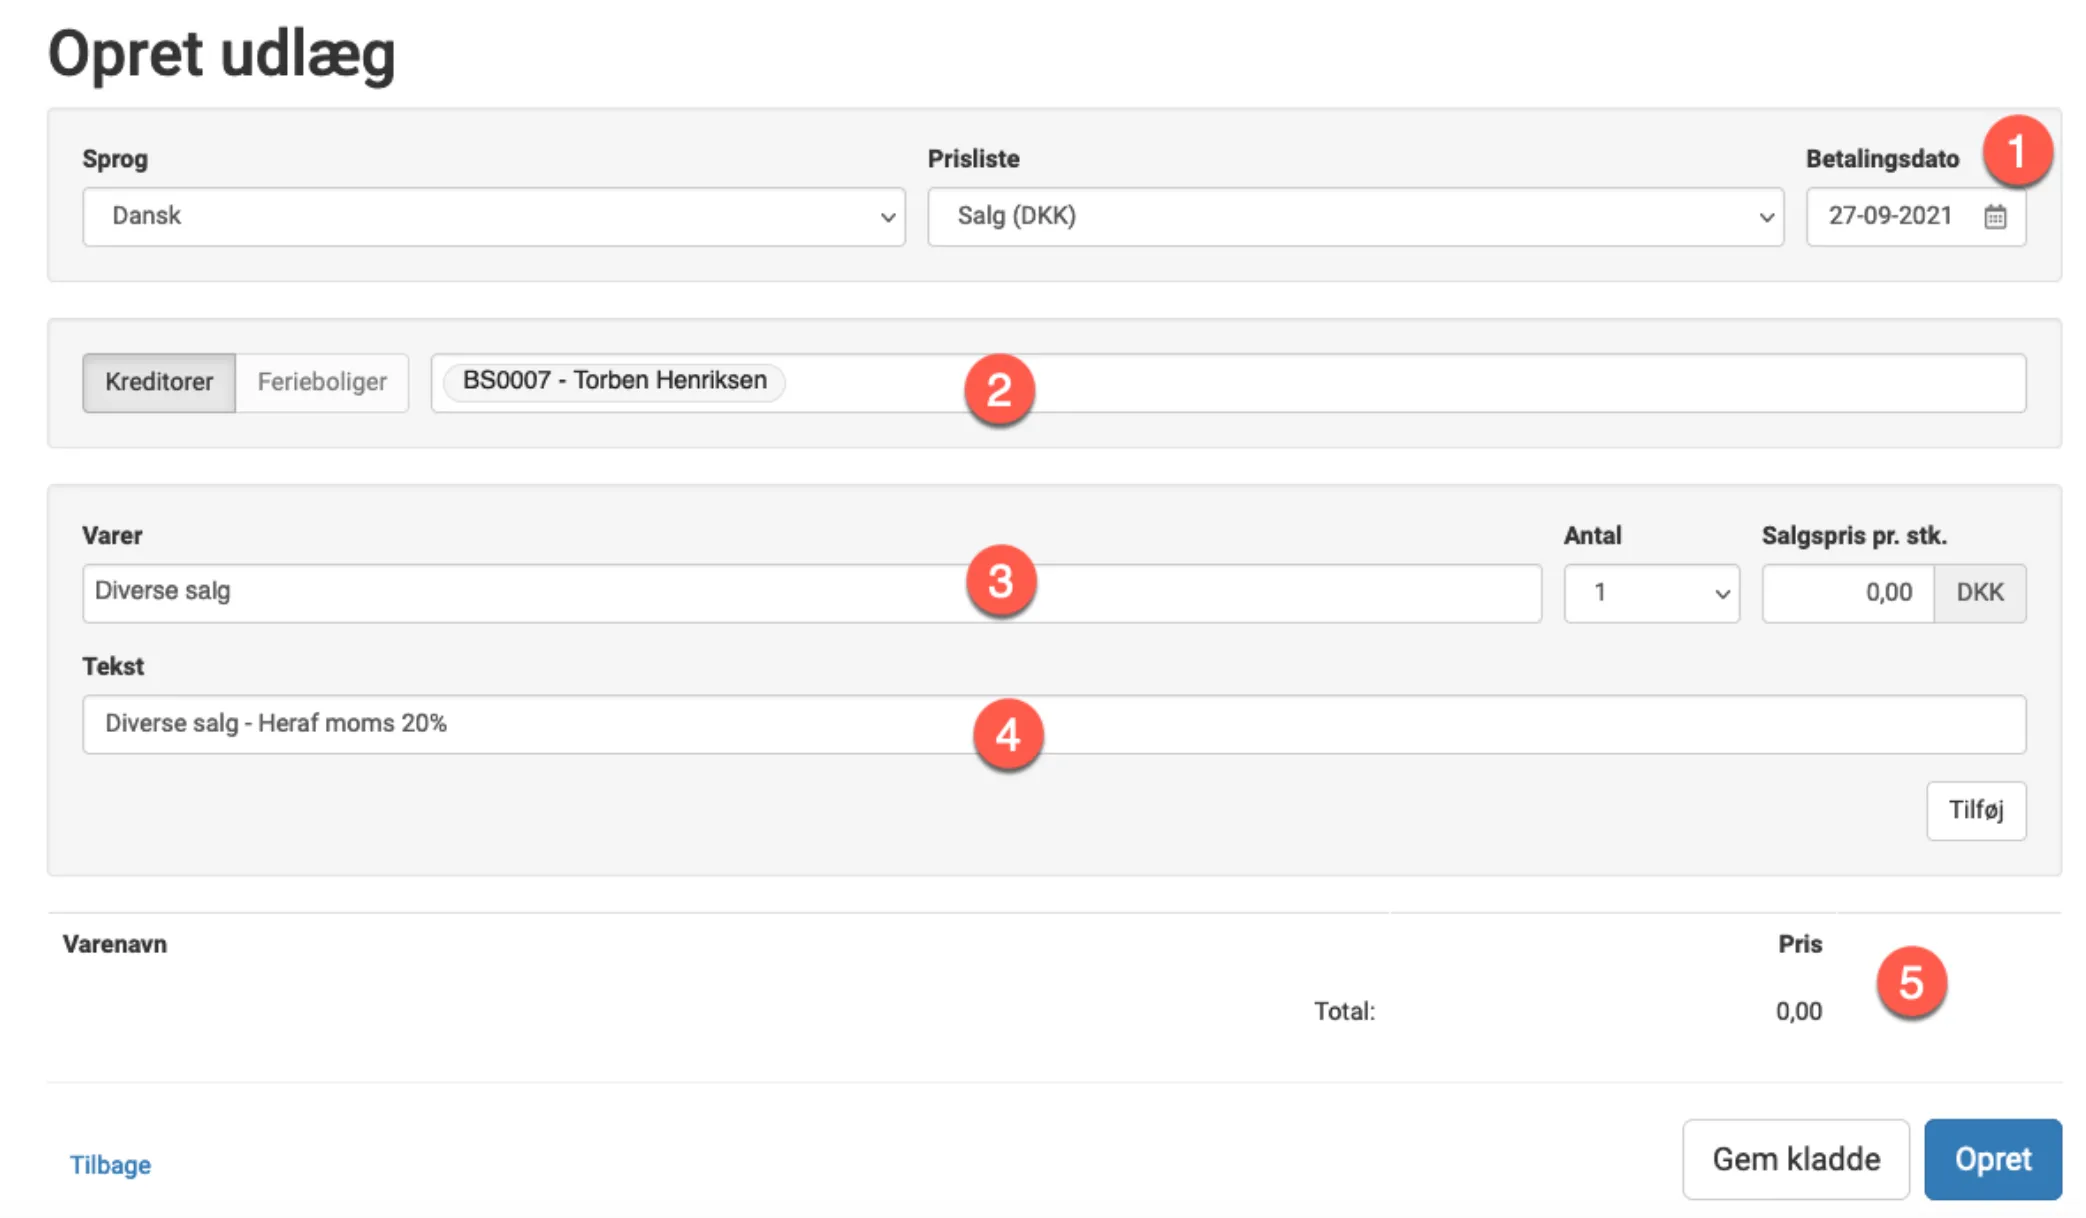Focus the Varer field Diverse salg
The width and height of the screenshot is (2086, 1218).
click(520, 593)
